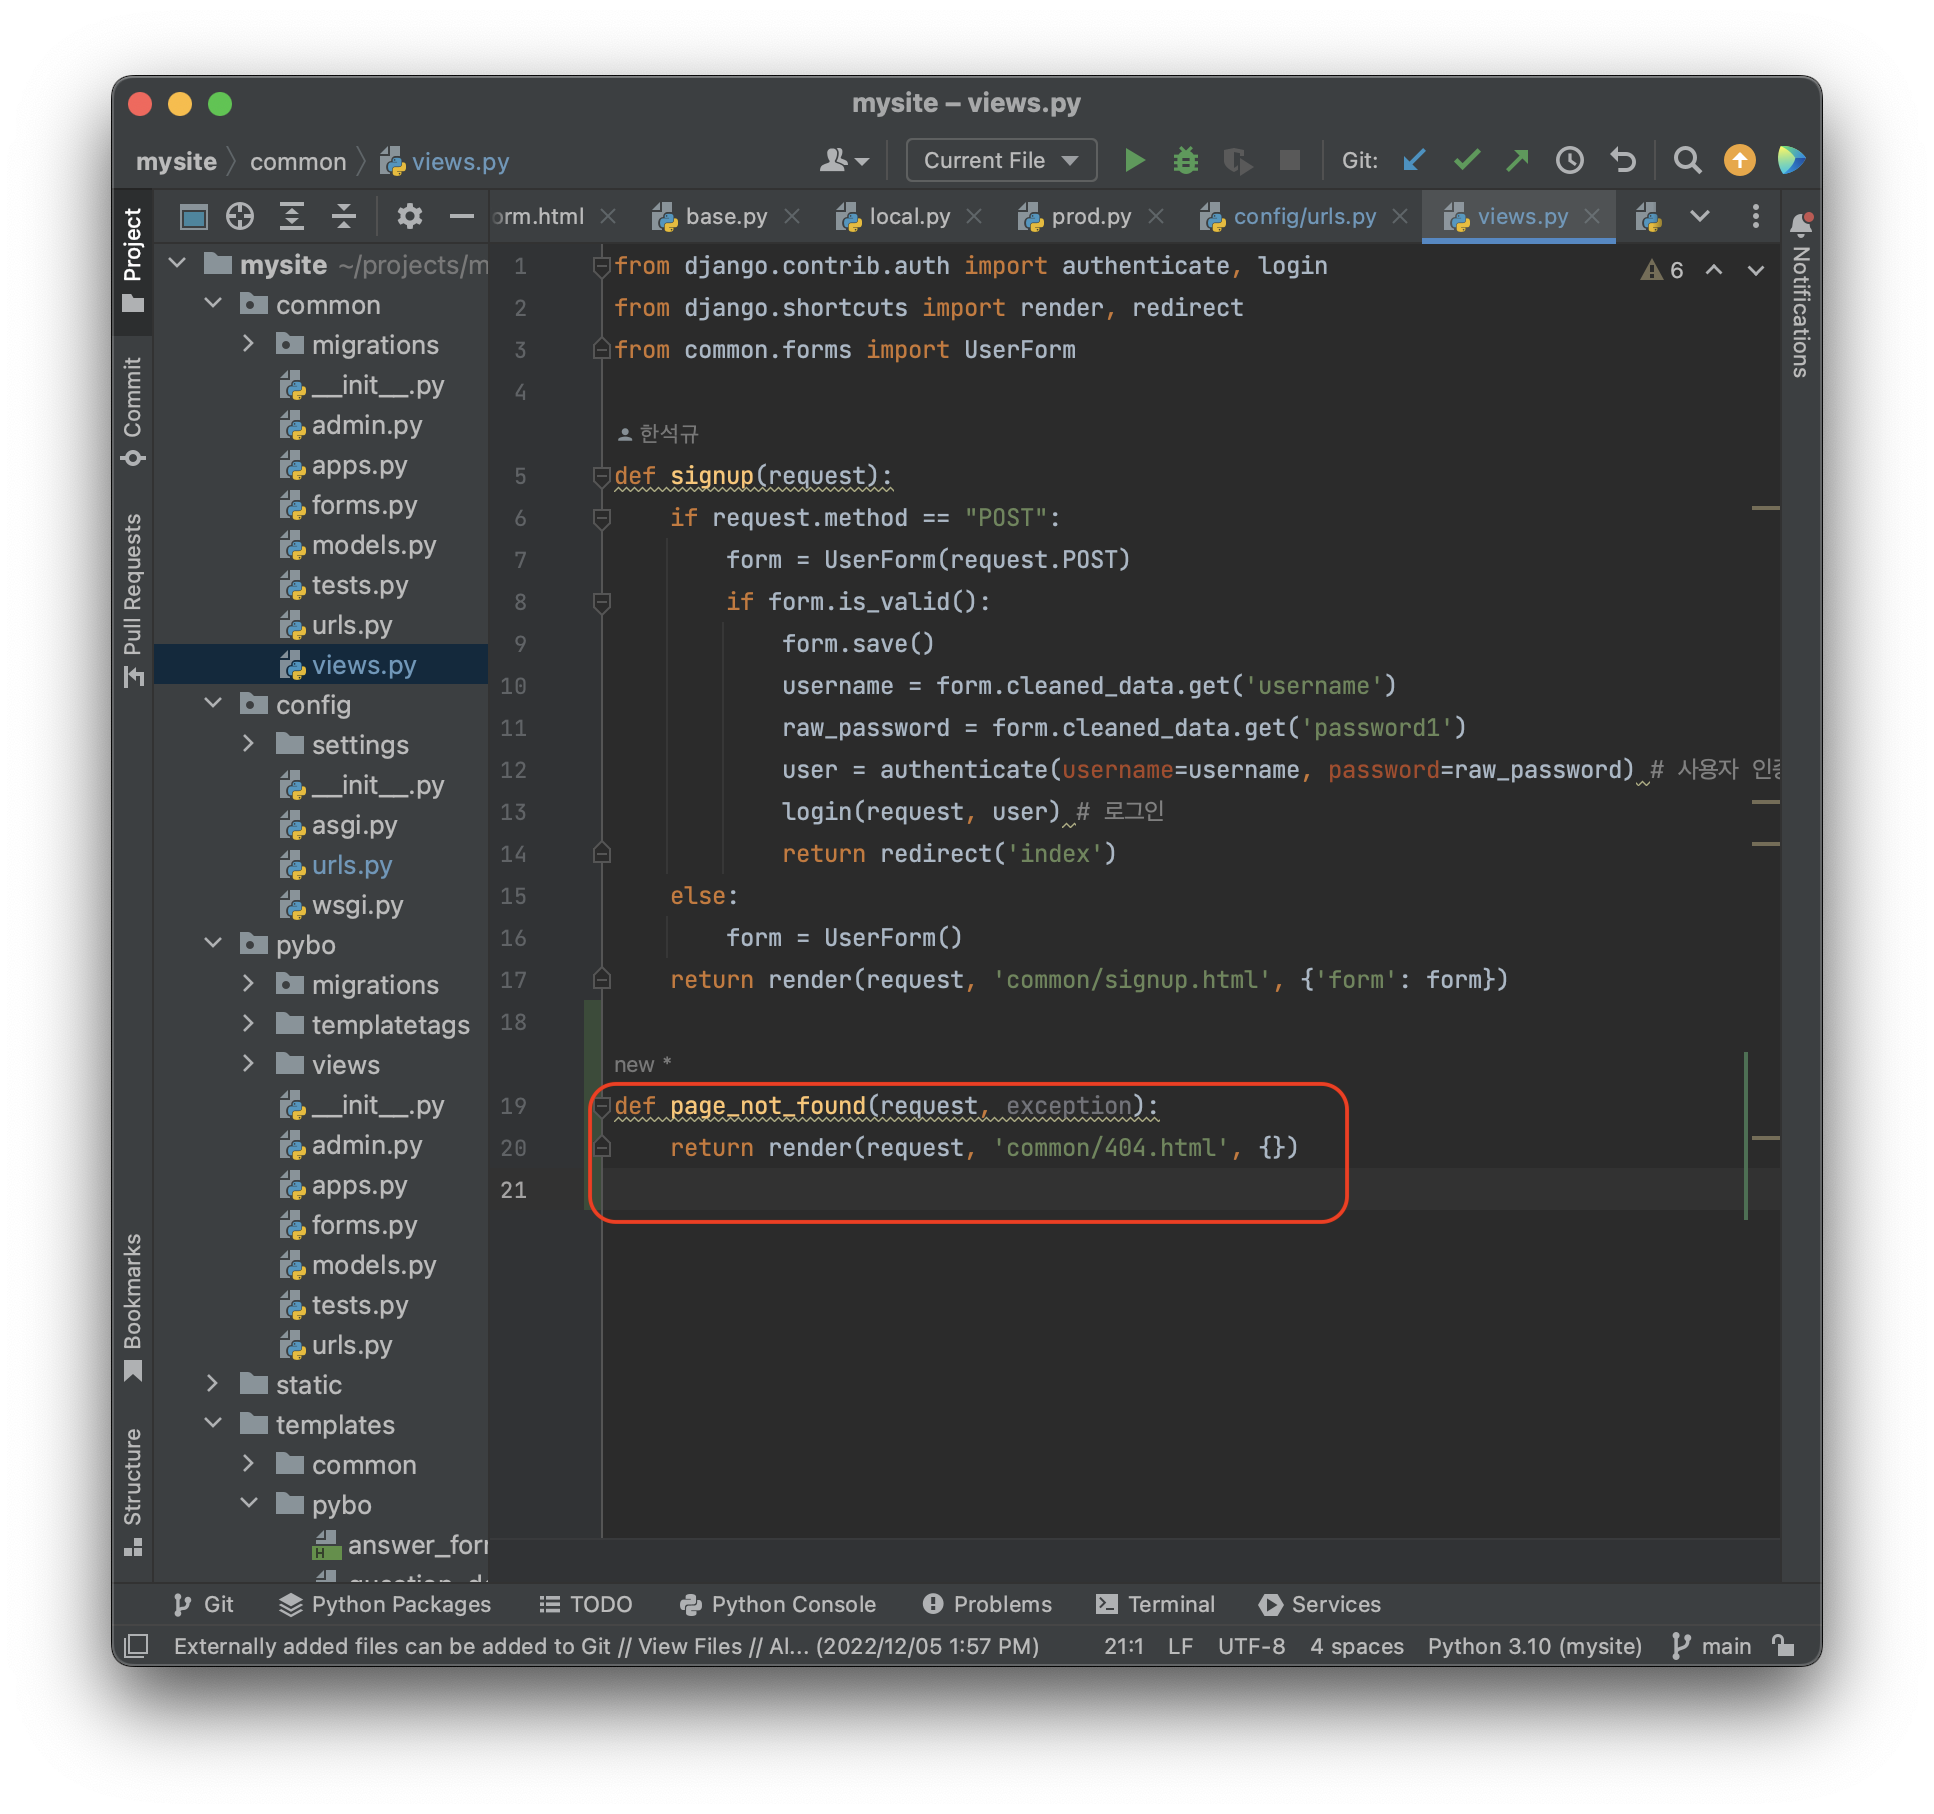
Task: Toggle the Project tool window
Action: (133, 258)
